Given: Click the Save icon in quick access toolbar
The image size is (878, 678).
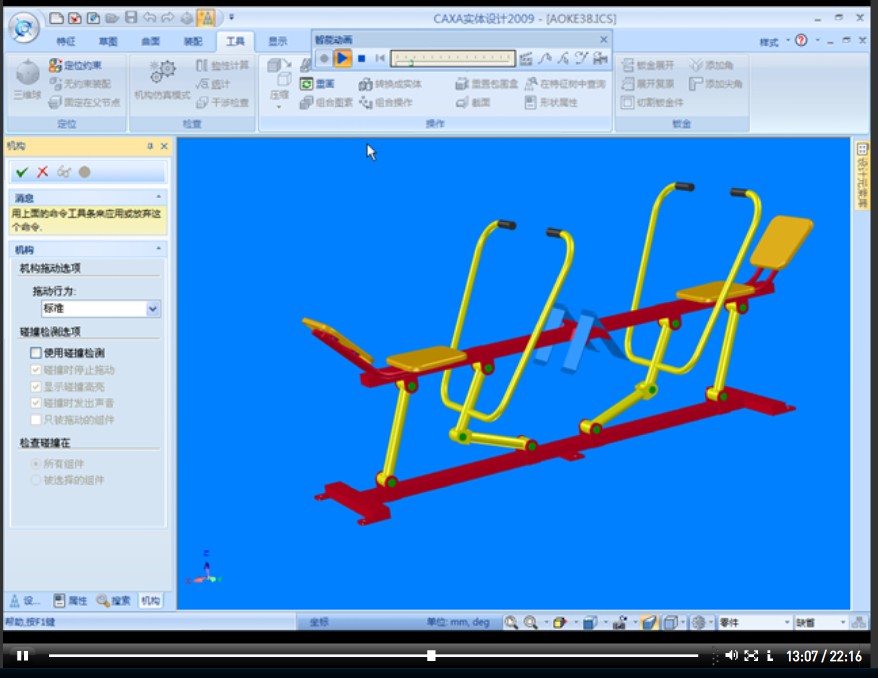Looking at the screenshot, I should tap(131, 17).
